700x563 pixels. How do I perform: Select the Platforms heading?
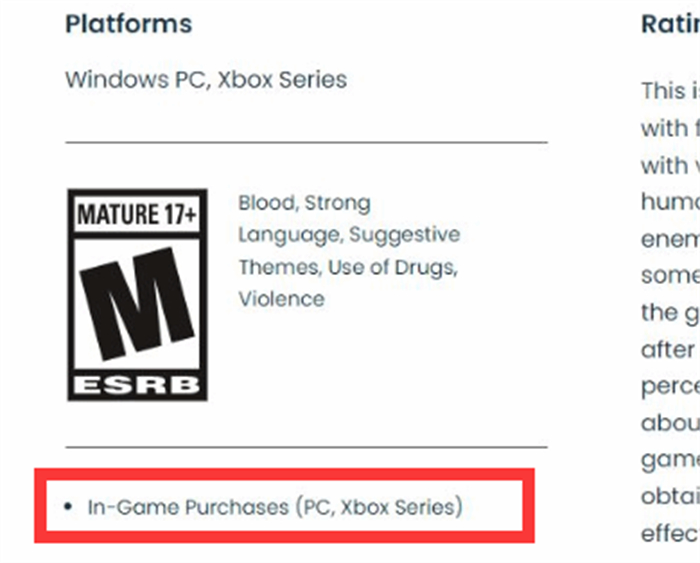[129, 24]
